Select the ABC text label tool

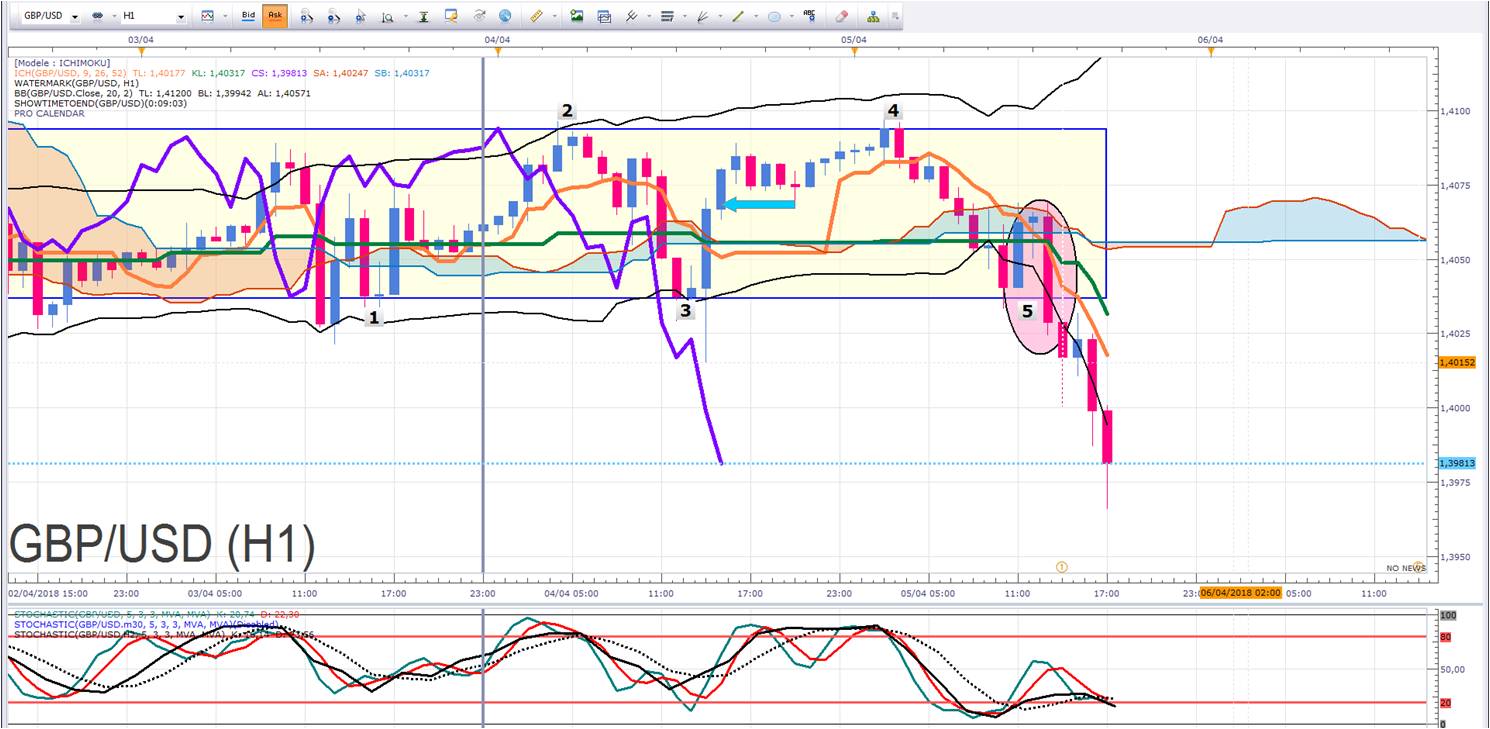[811, 17]
